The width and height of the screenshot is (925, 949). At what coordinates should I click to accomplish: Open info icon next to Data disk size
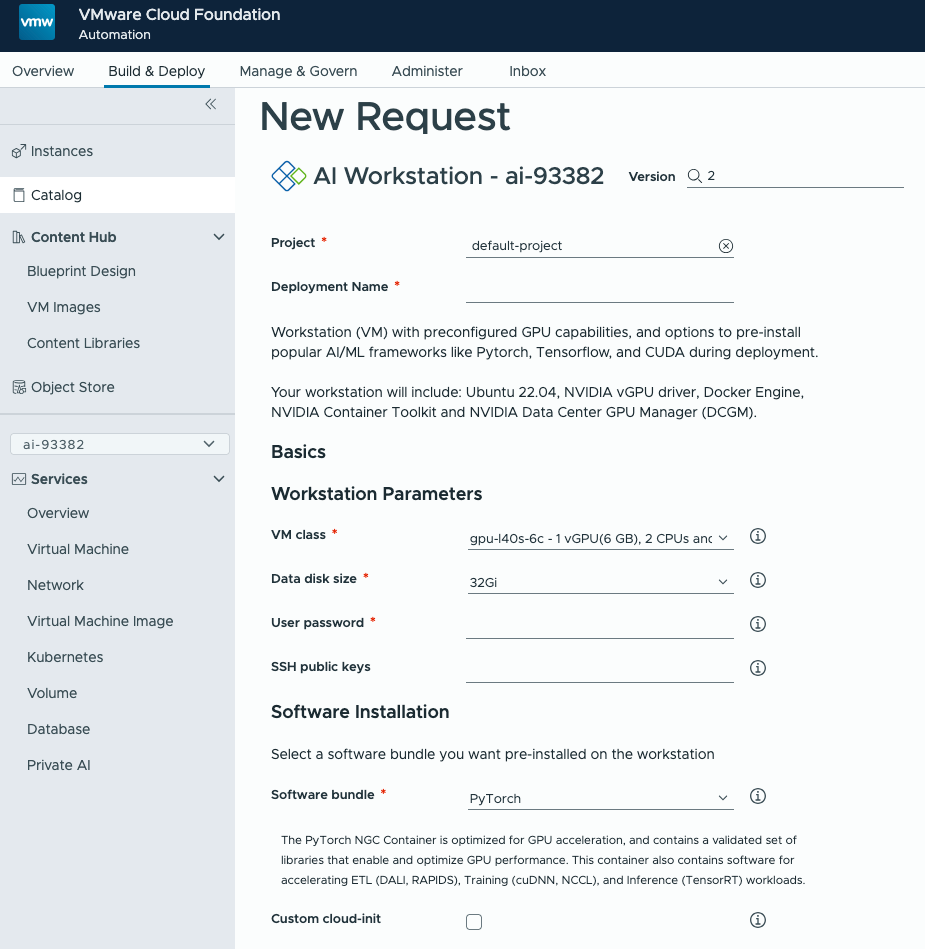point(758,580)
